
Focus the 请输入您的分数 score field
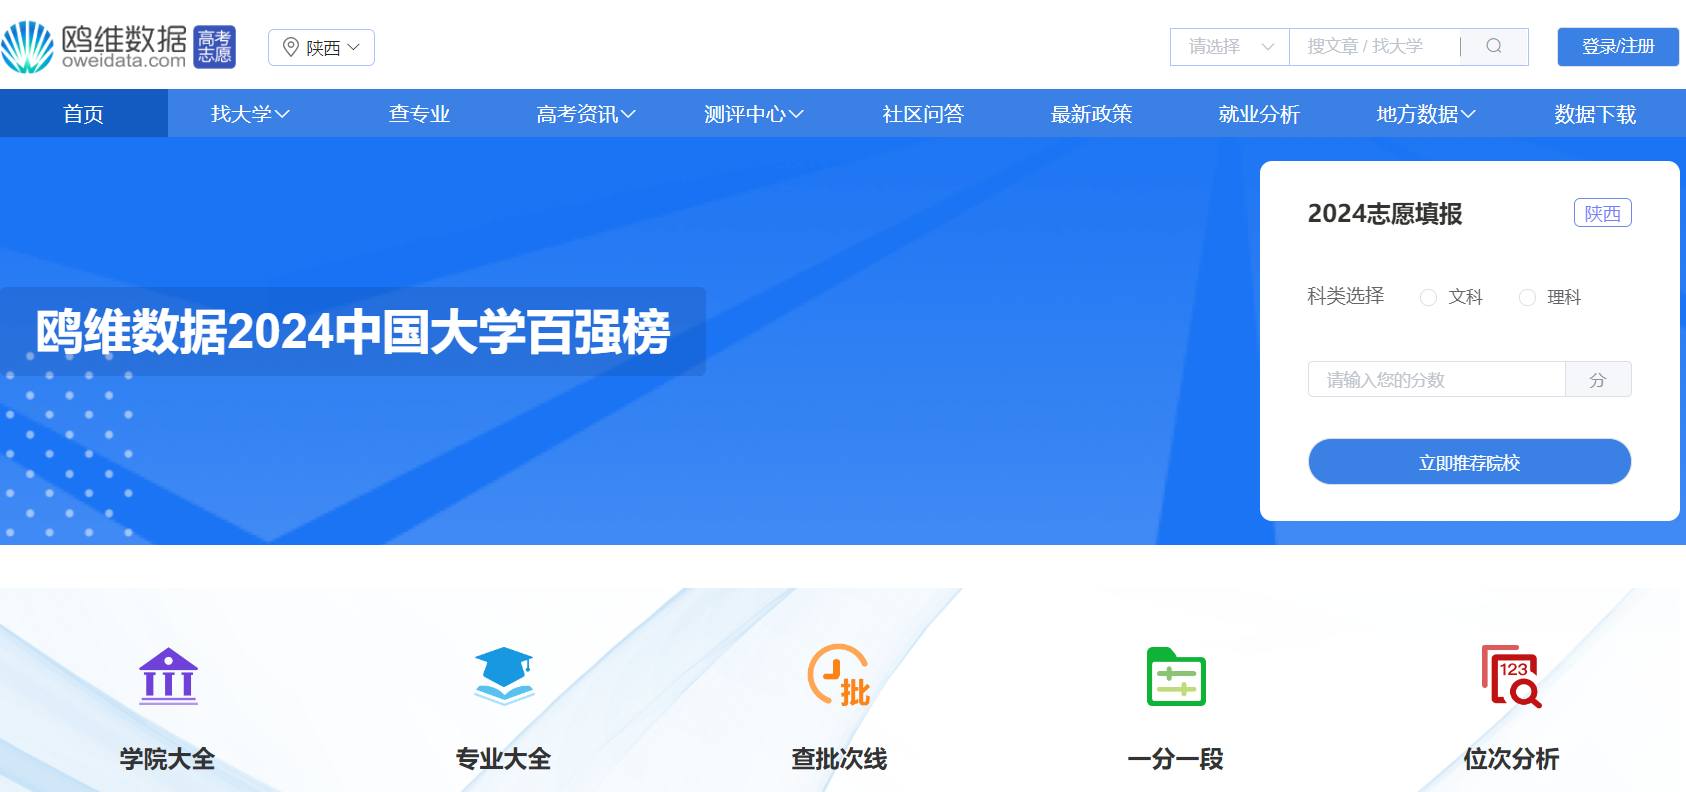pos(1436,379)
